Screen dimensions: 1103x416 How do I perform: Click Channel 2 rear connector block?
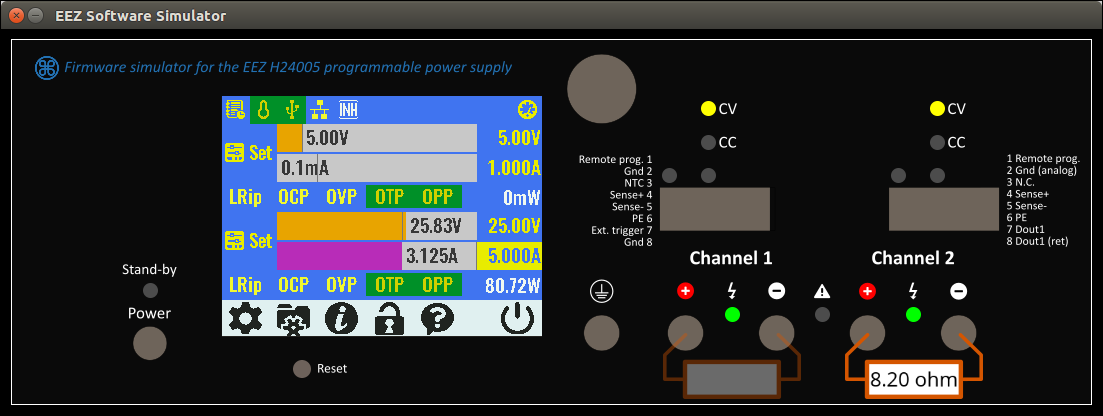945,209
